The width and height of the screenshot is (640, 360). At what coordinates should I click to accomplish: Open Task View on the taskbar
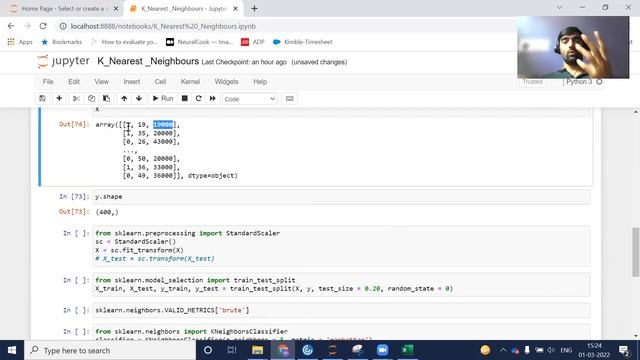pos(232,350)
